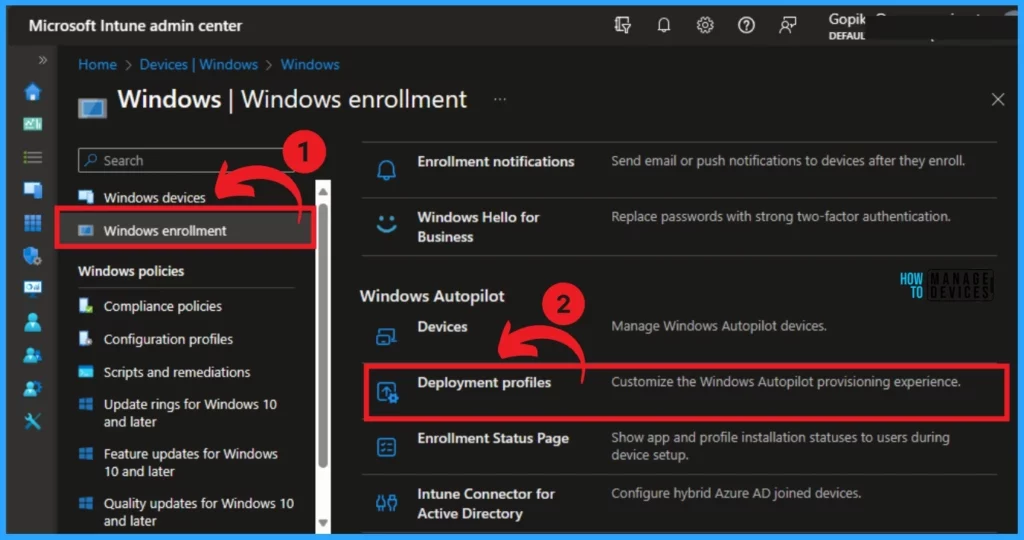Click Windows policies section heading
The width and height of the screenshot is (1024, 540).
131,271
